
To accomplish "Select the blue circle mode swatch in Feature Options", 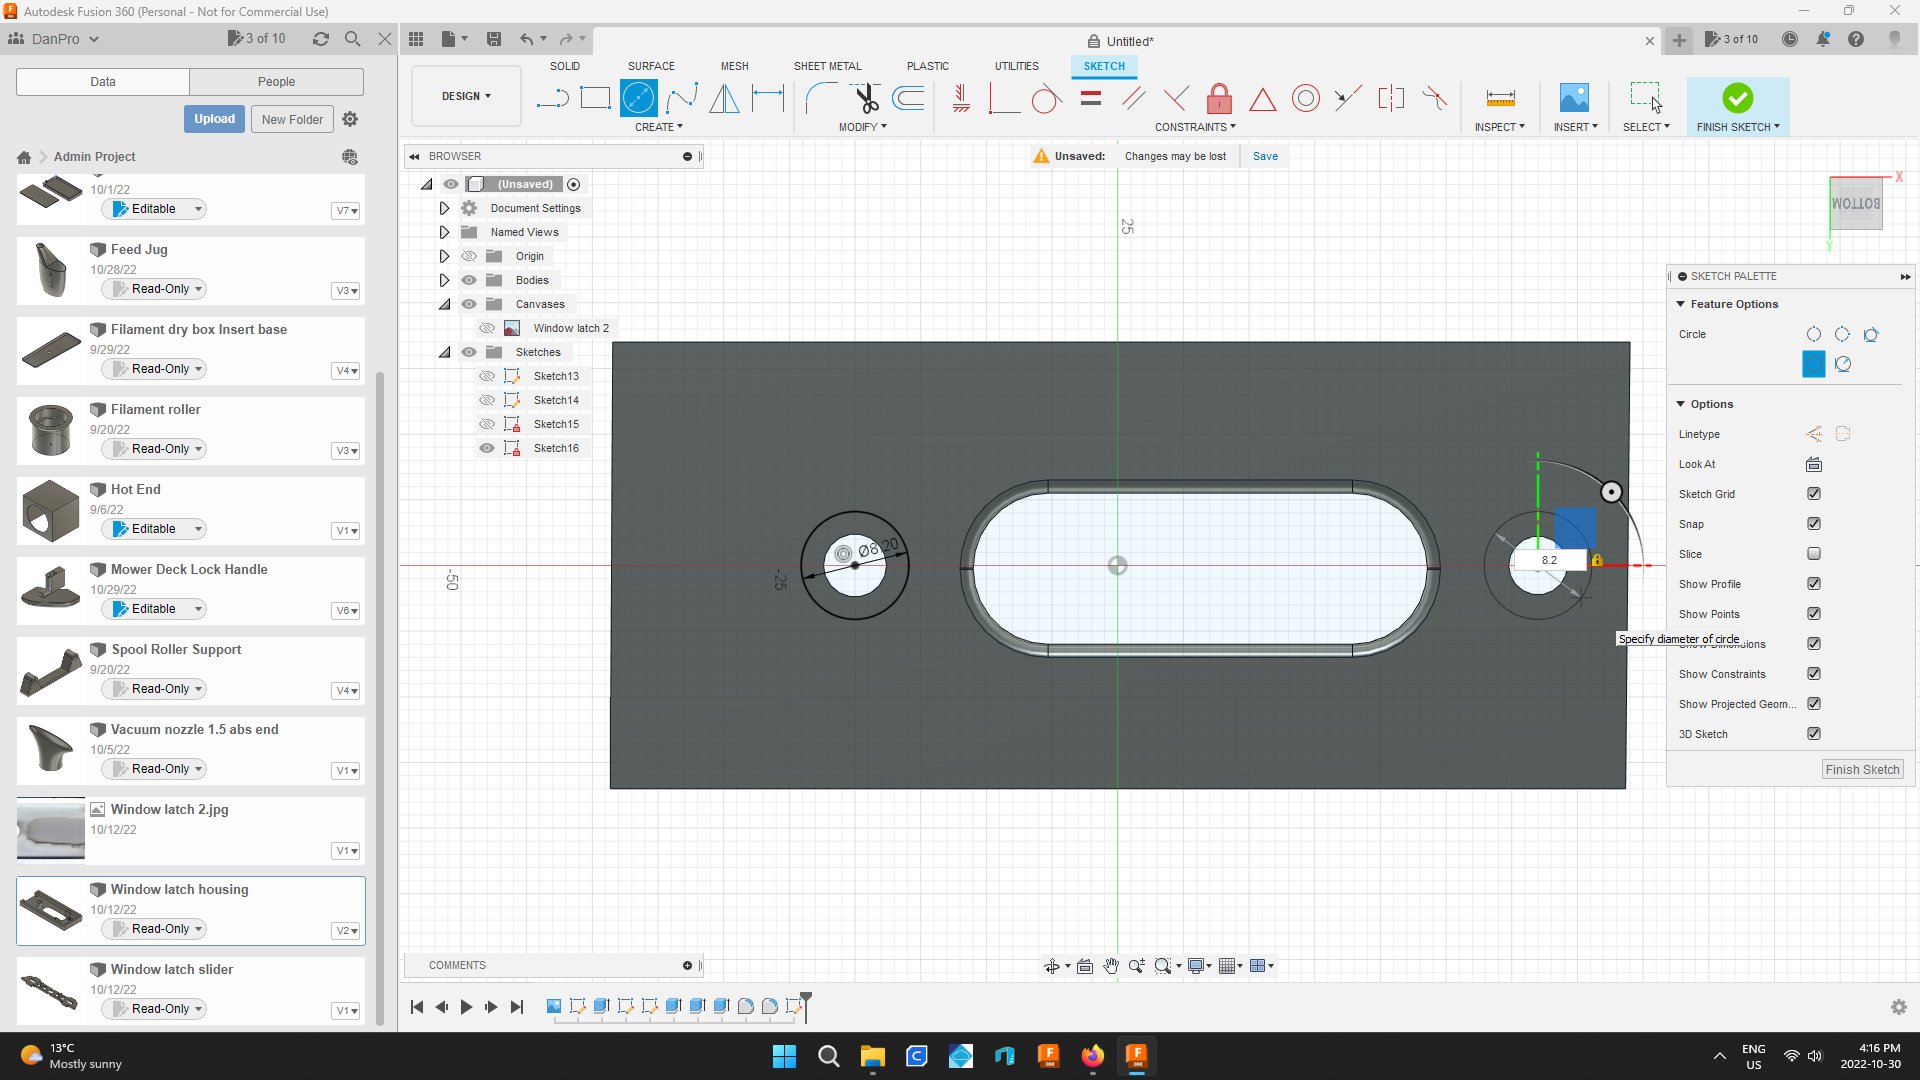I will (1812, 364).
